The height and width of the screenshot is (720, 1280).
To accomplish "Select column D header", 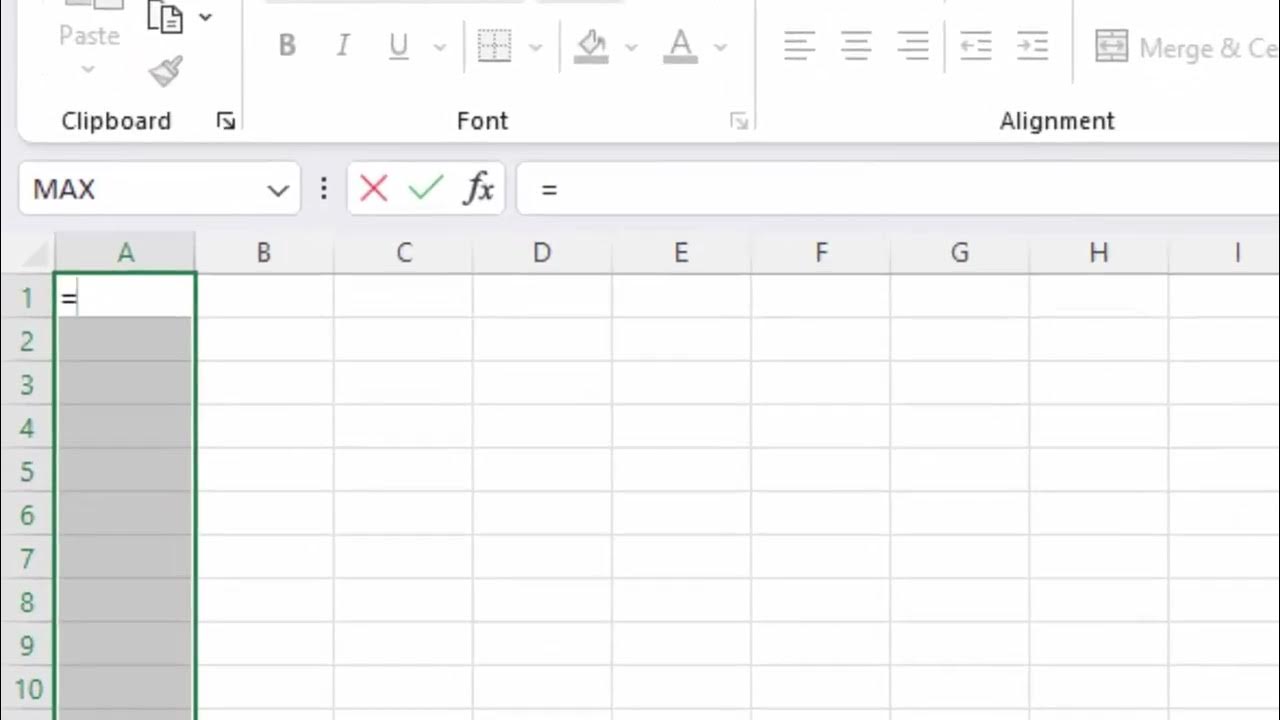I will point(541,253).
